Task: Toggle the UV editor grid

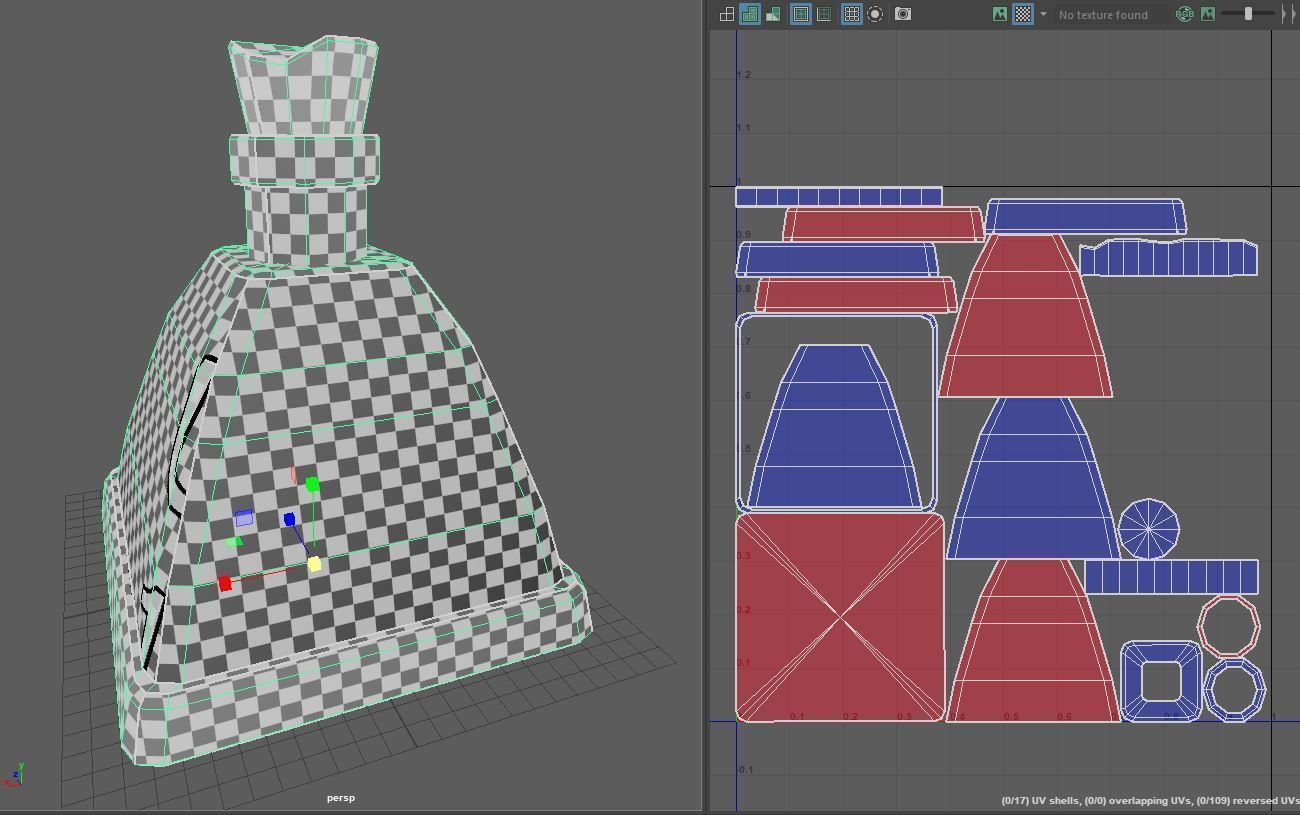Action: tap(852, 14)
